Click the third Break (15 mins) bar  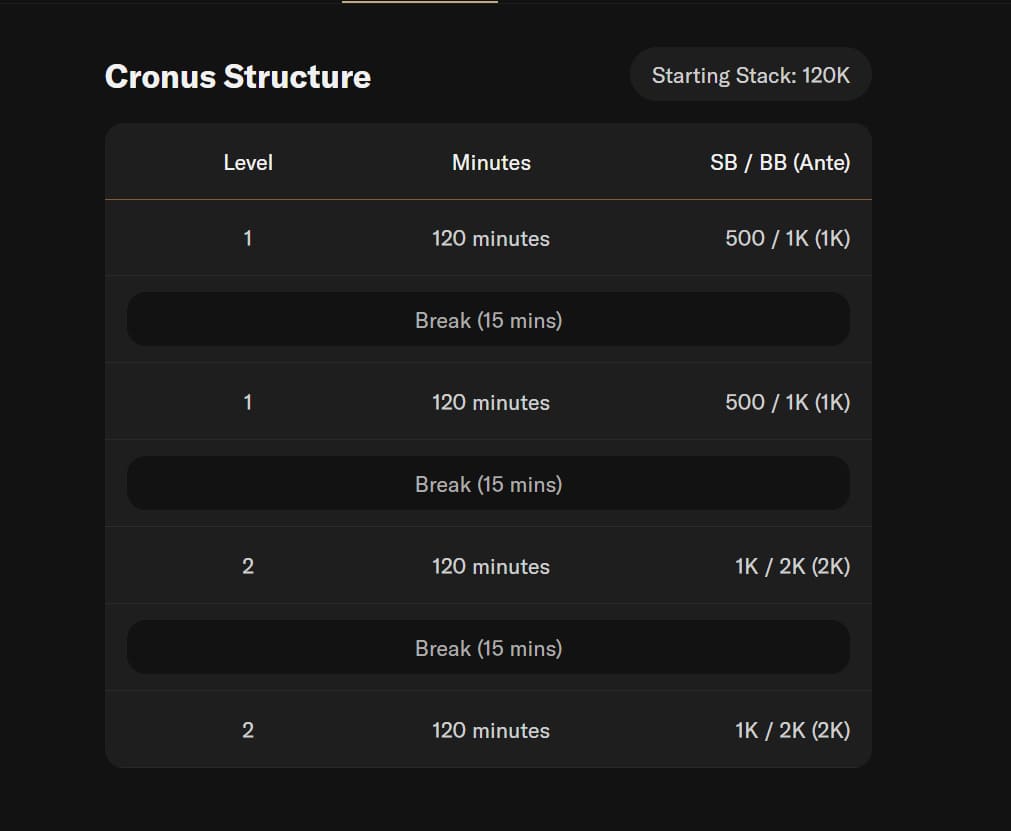488,648
